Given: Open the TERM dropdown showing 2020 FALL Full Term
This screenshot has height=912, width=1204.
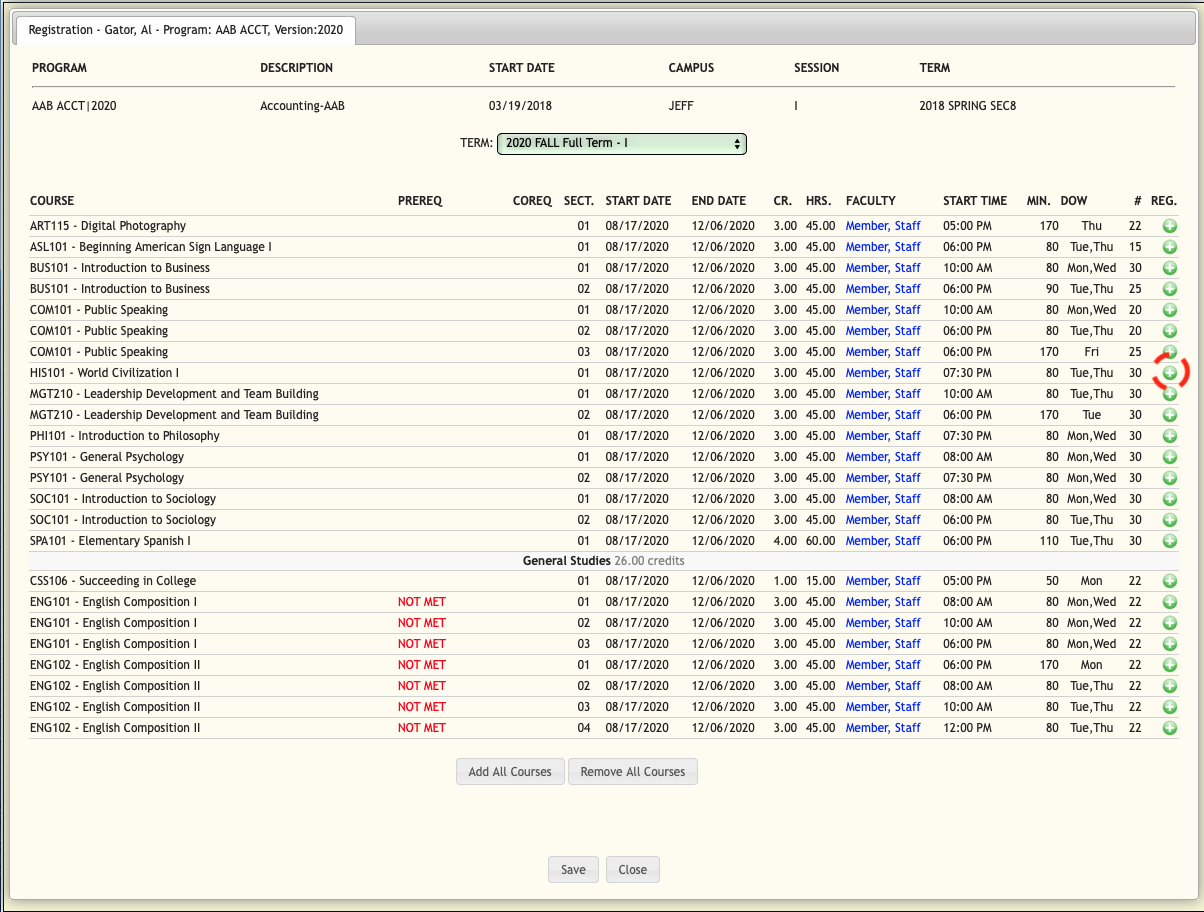Looking at the screenshot, I should pos(621,144).
